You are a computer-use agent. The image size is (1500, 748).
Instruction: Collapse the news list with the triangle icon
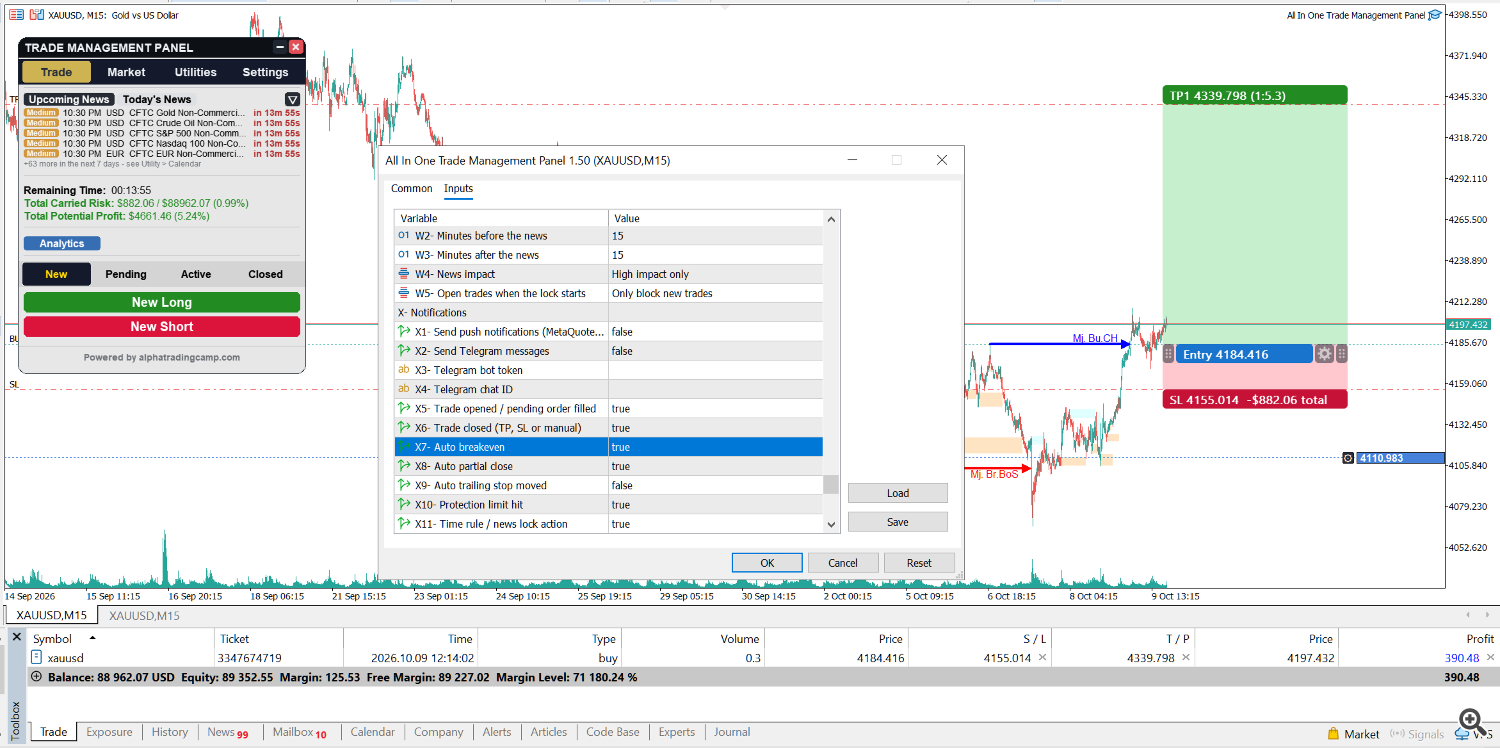(x=292, y=99)
